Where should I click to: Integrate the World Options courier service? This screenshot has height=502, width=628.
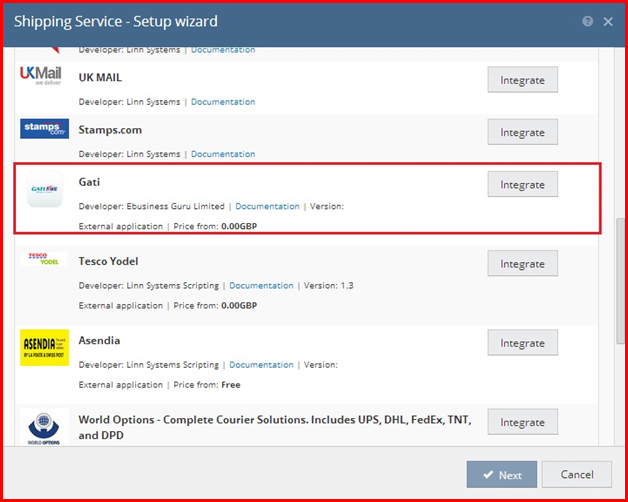522,422
